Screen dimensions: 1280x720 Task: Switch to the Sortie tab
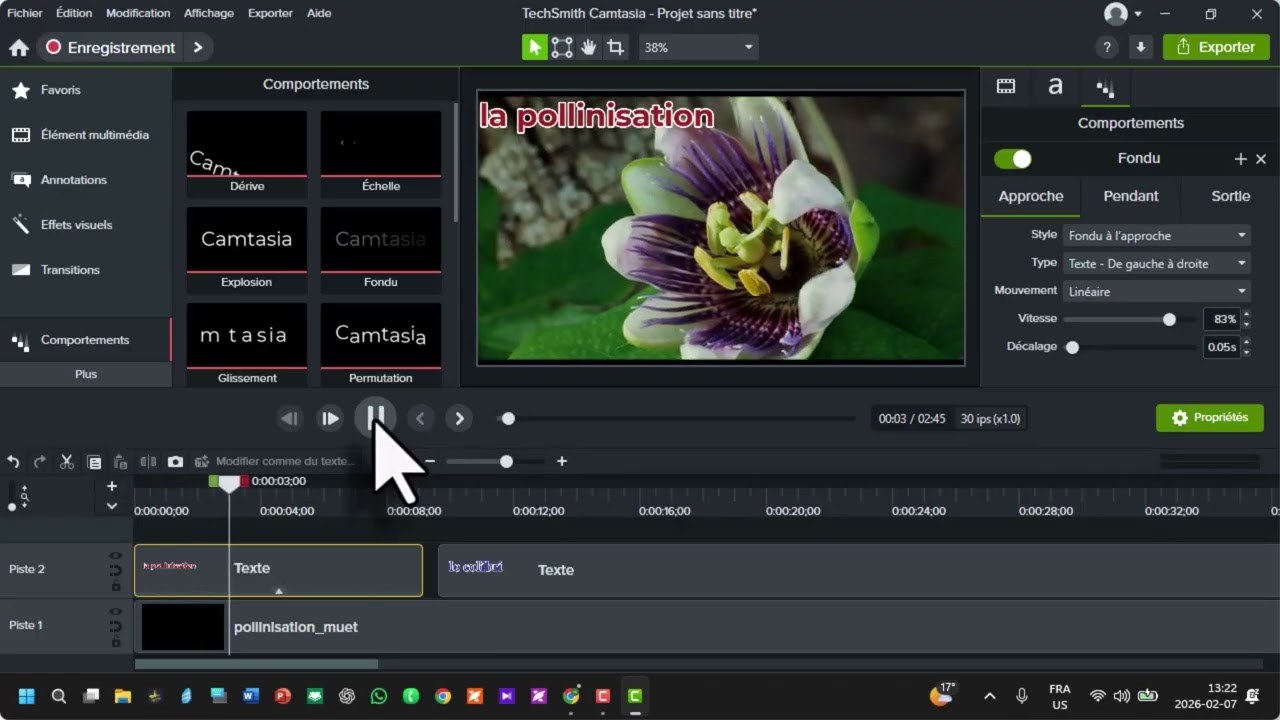1231,196
